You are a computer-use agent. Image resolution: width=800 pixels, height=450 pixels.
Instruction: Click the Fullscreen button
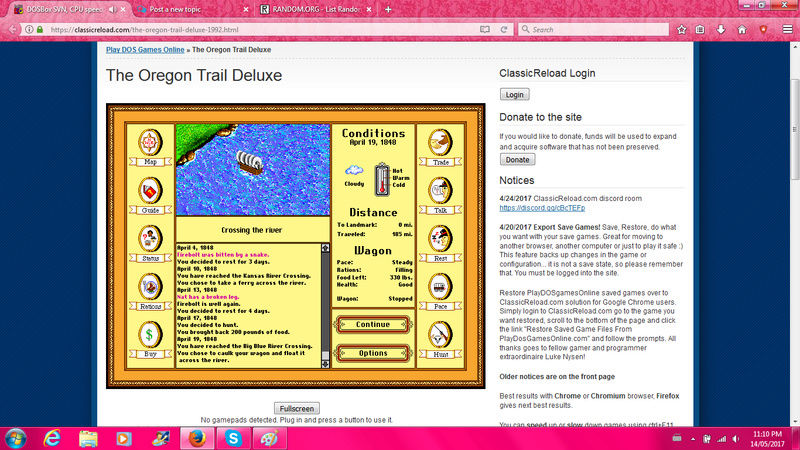click(x=296, y=409)
